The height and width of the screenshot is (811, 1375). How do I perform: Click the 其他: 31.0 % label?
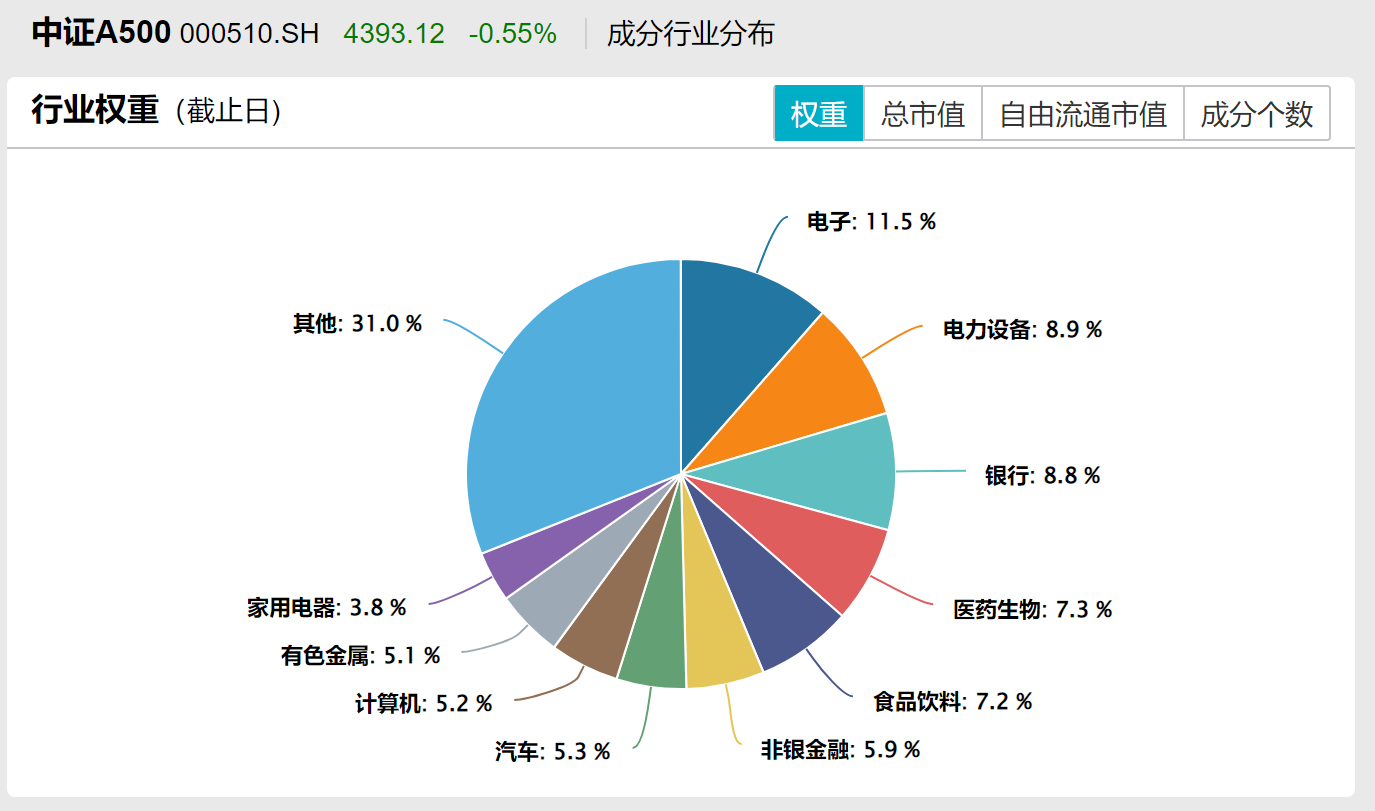[x=357, y=323]
